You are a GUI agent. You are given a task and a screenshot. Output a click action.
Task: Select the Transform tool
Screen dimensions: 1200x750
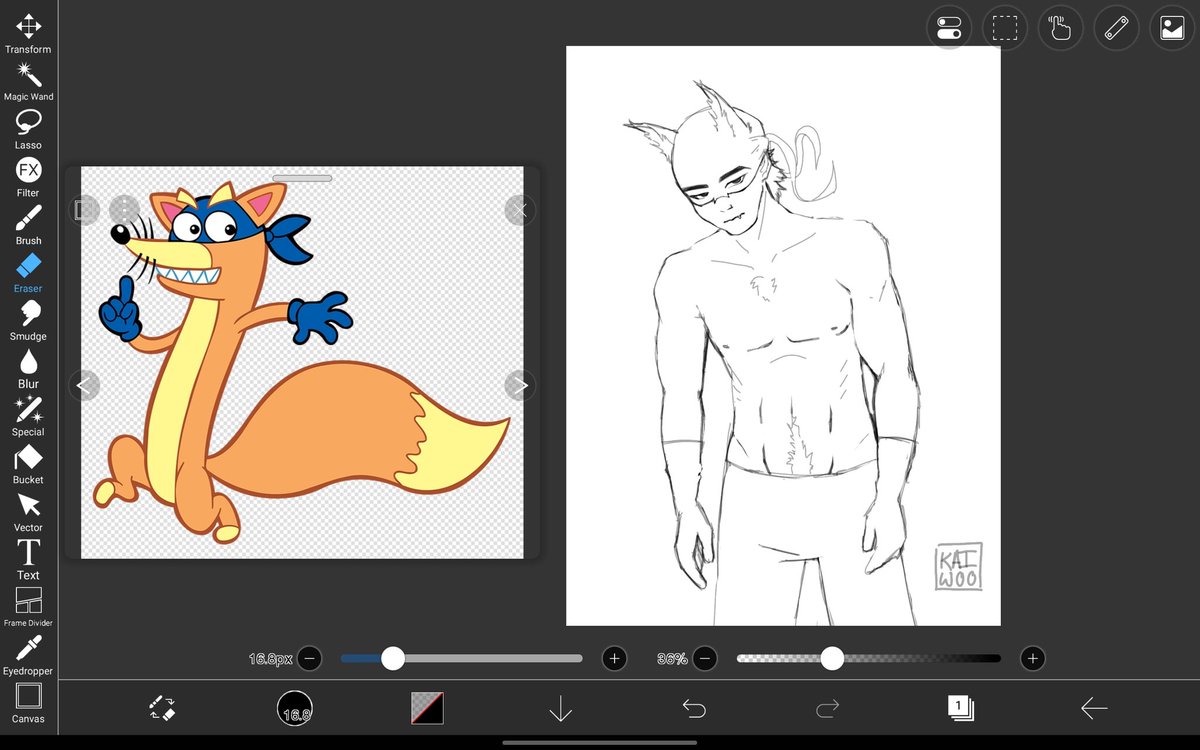(x=28, y=34)
